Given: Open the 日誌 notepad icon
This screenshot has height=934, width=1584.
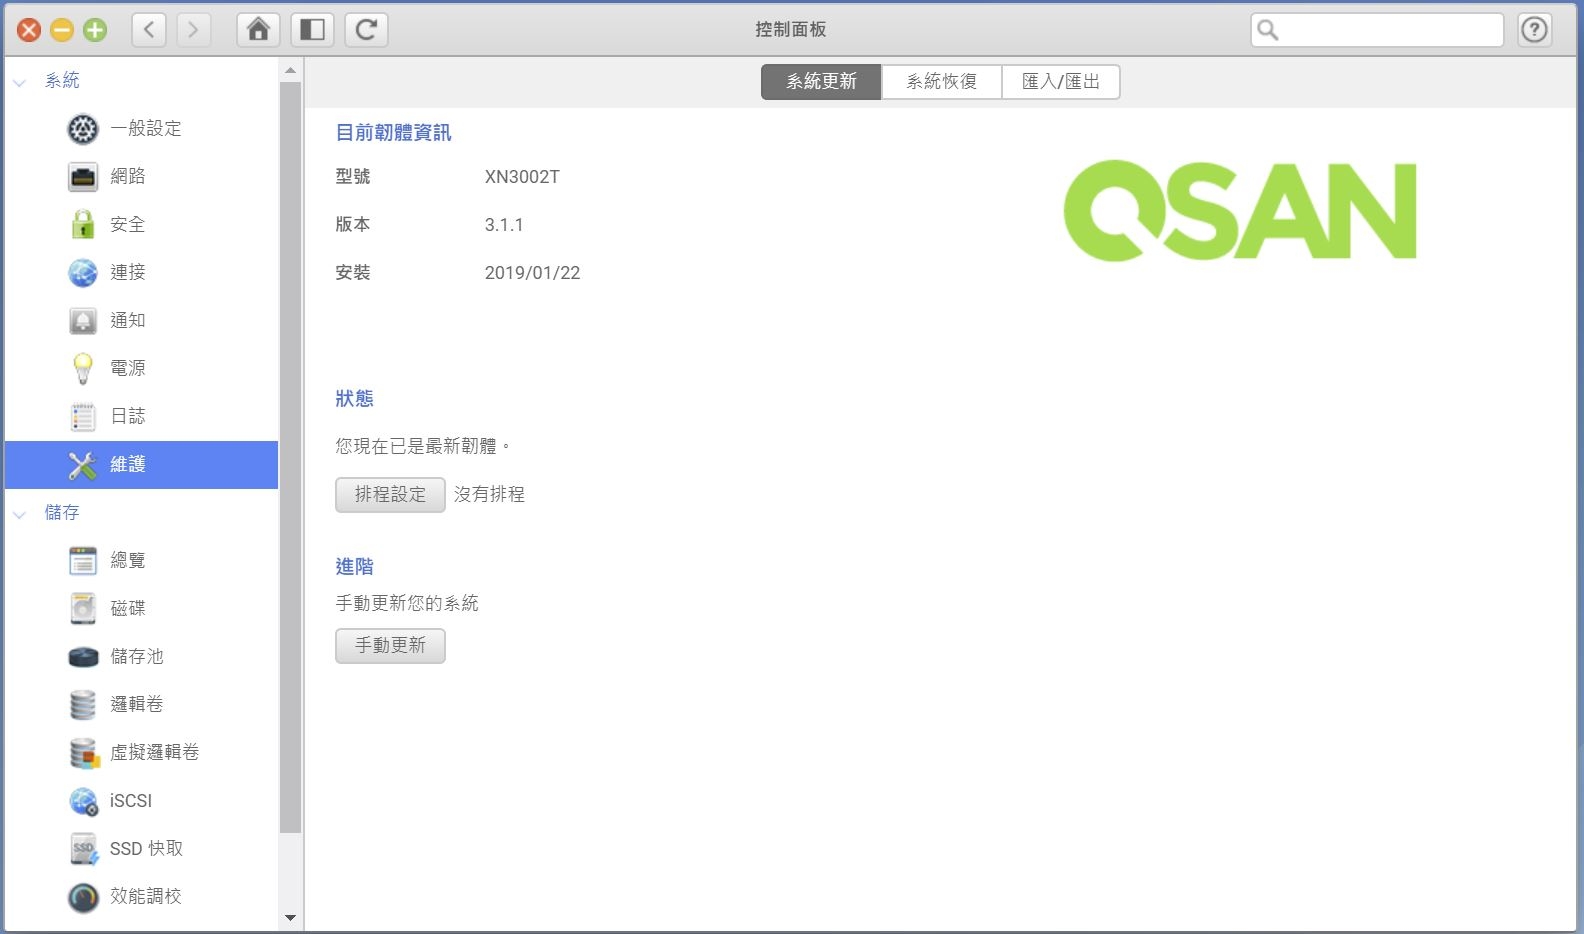Looking at the screenshot, I should [x=83, y=416].
